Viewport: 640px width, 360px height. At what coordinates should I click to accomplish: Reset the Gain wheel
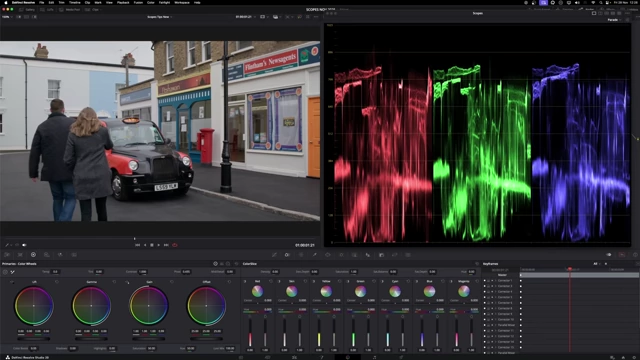[x=172, y=282]
